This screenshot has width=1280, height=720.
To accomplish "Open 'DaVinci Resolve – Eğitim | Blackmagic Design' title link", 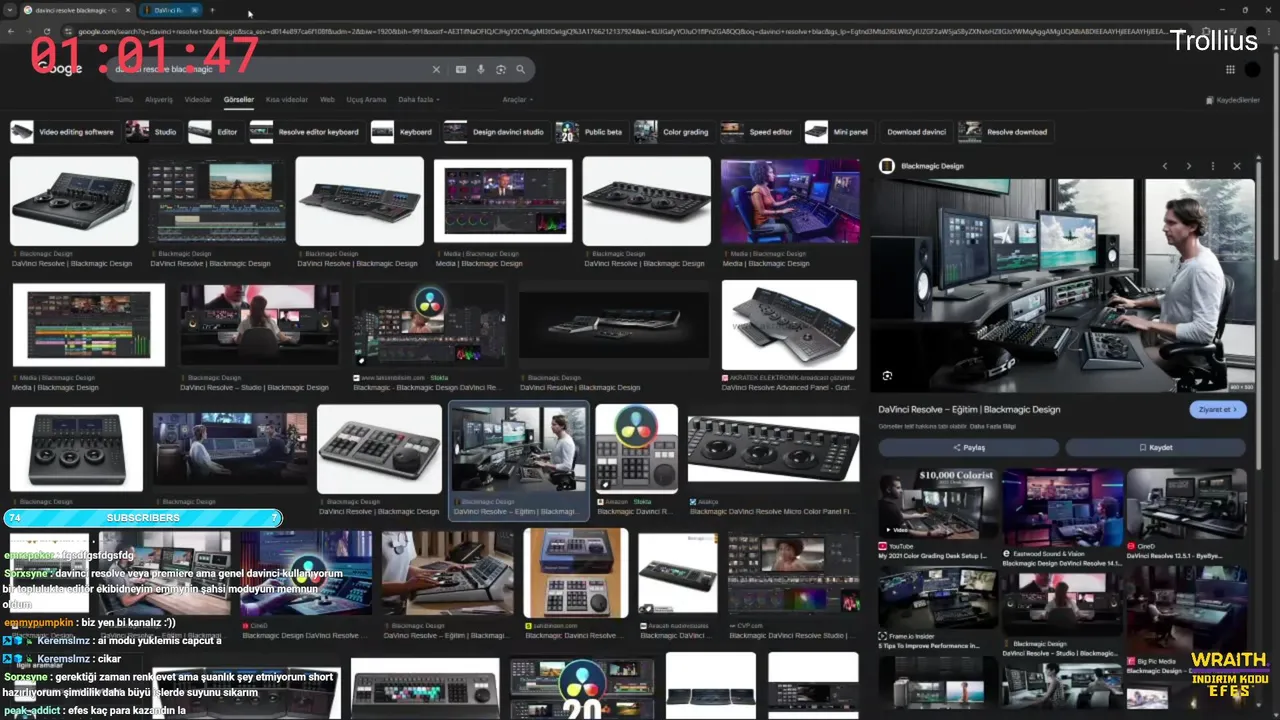I will point(969,409).
